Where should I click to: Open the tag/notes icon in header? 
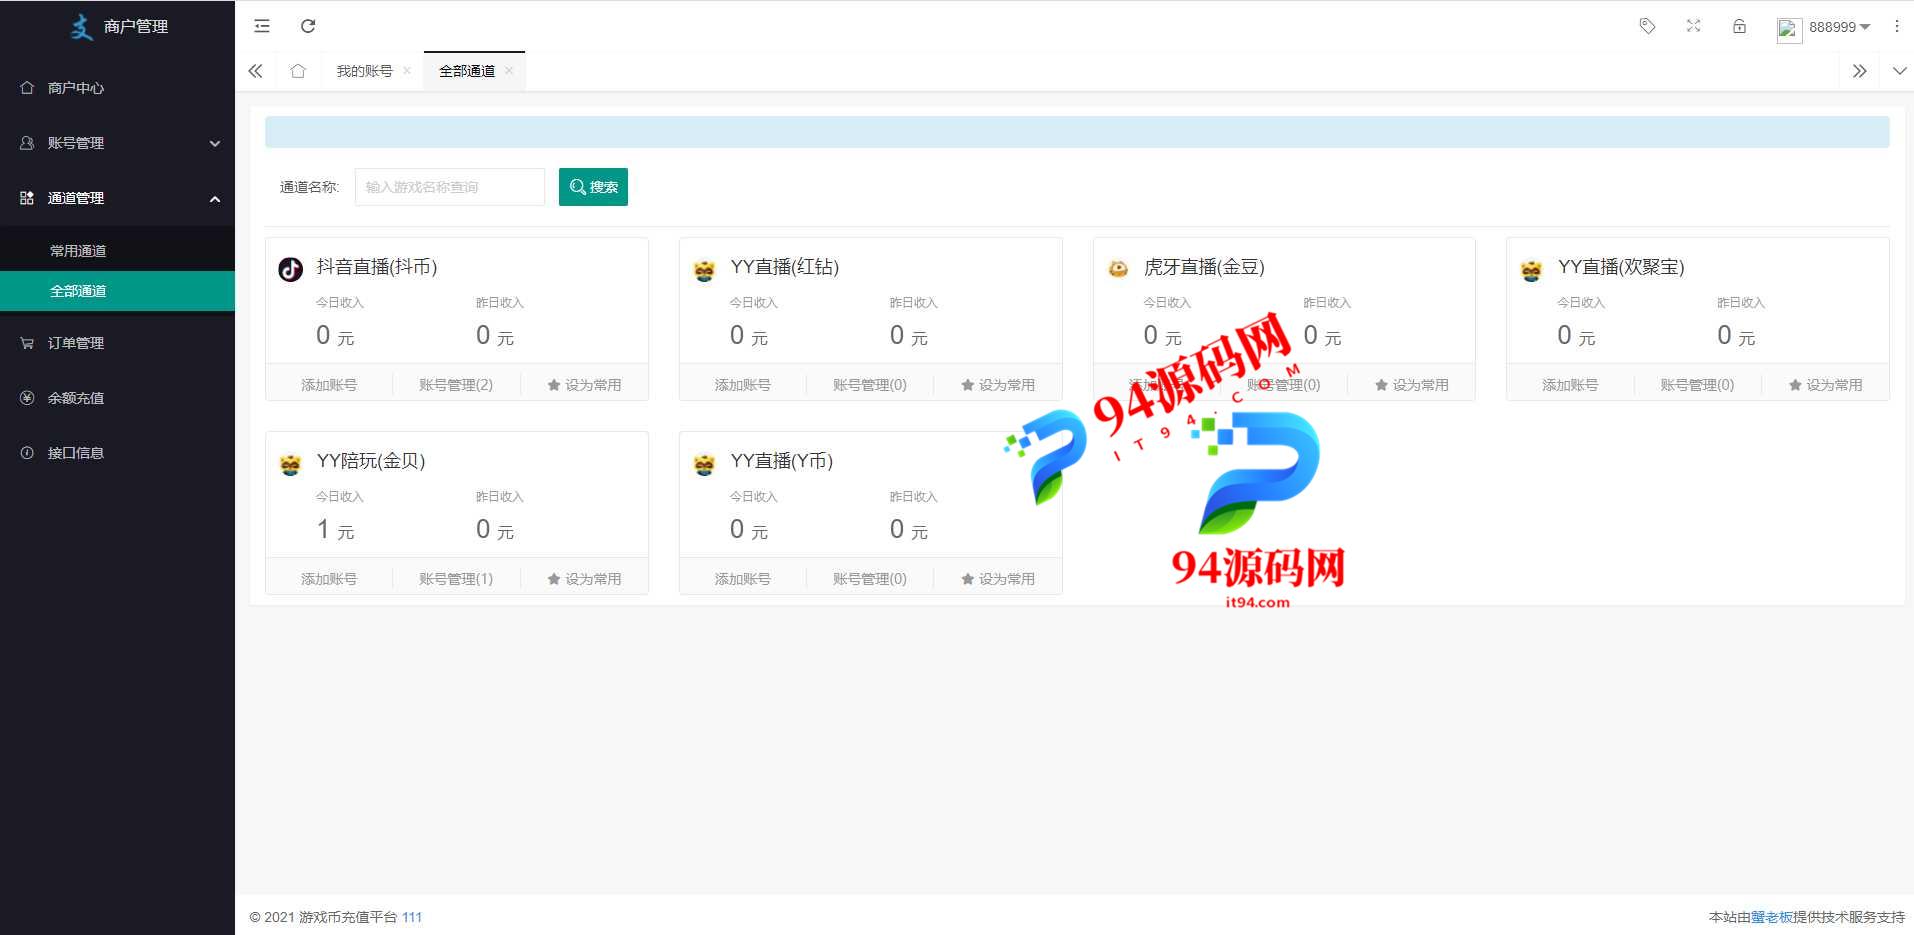pos(1647,26)
